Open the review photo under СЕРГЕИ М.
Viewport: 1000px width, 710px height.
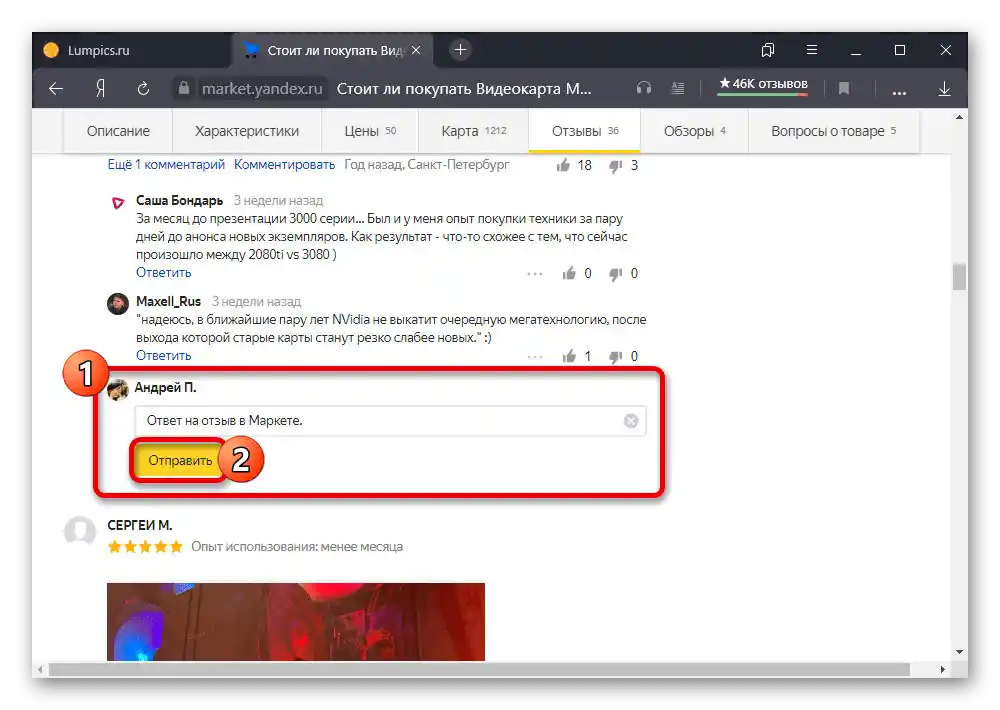click(296, 621)
